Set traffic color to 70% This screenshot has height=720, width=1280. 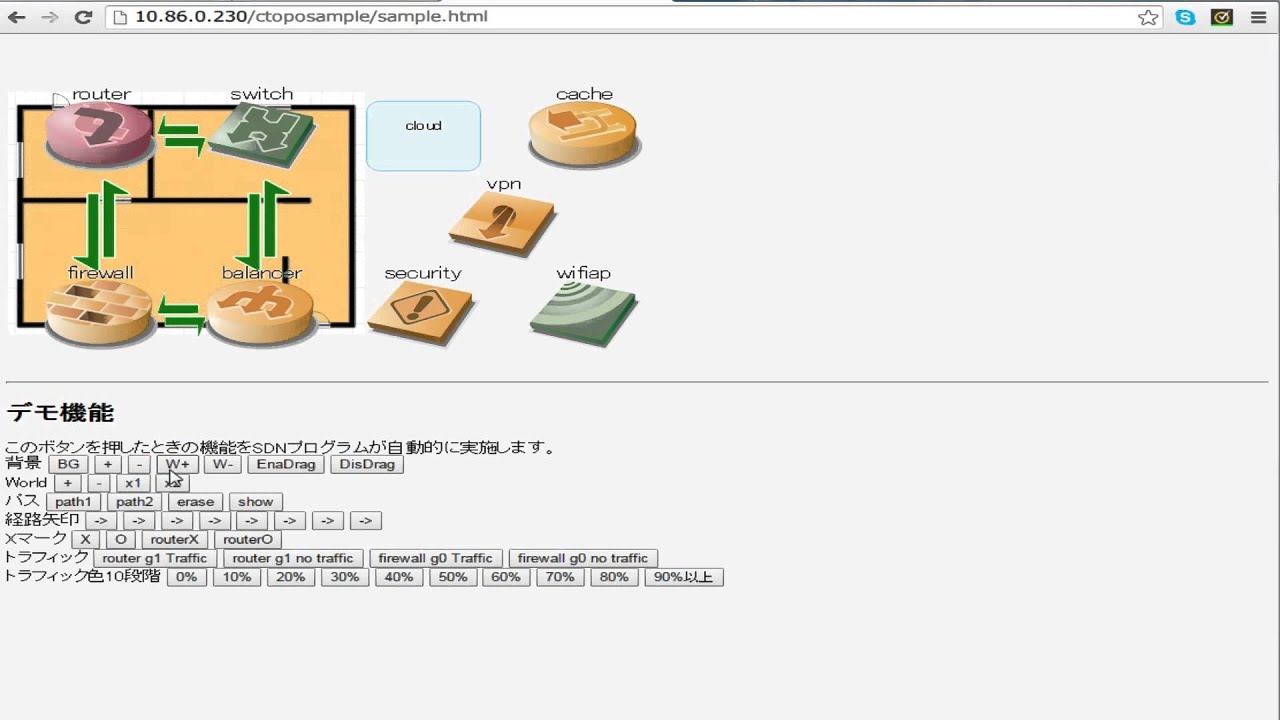point(560,577)
